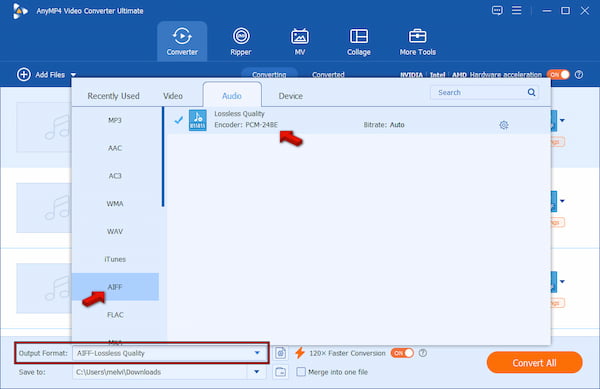Switch to Converted tab
Image resolution: width=600 pixels, height=389 pixels.
click(x=328, y=74)
